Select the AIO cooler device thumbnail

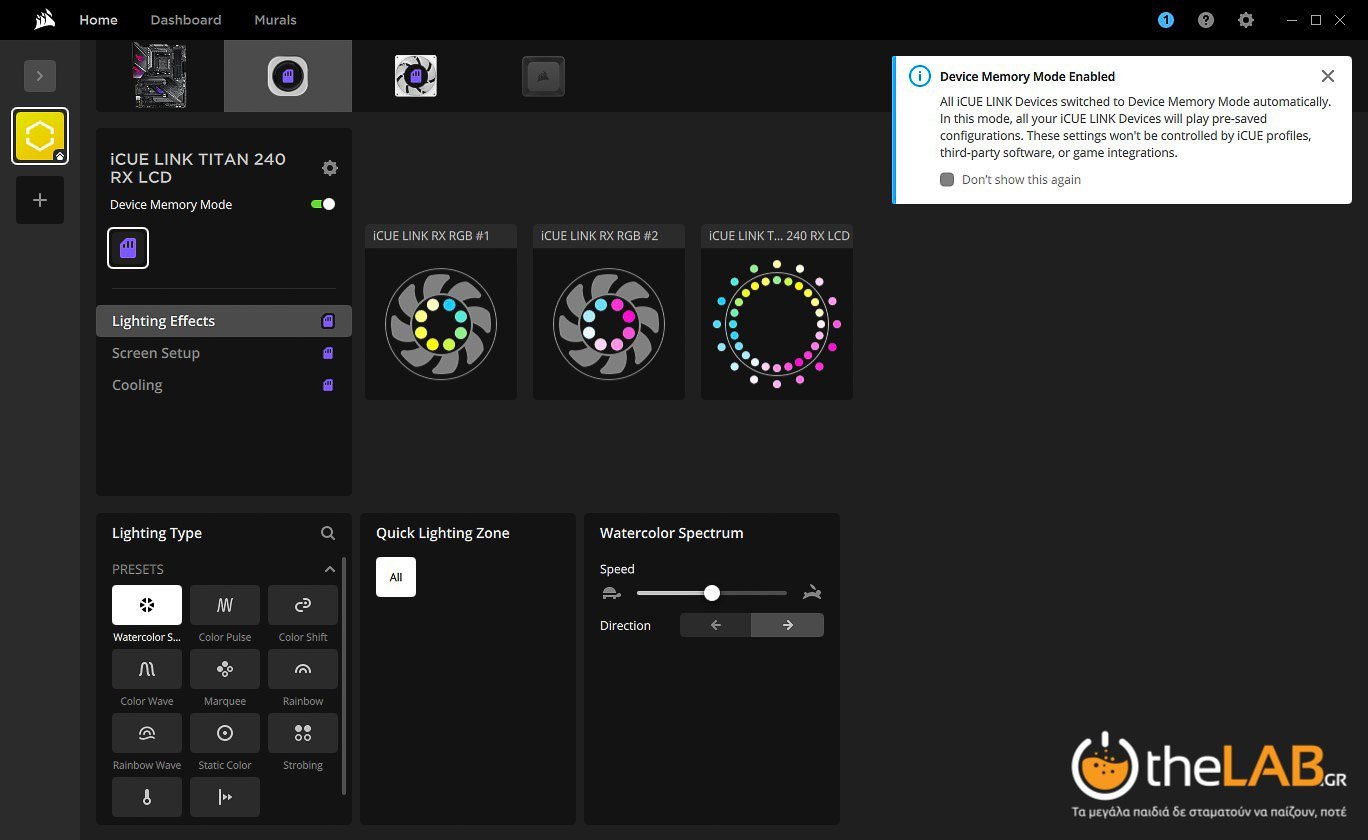point(288,76)
